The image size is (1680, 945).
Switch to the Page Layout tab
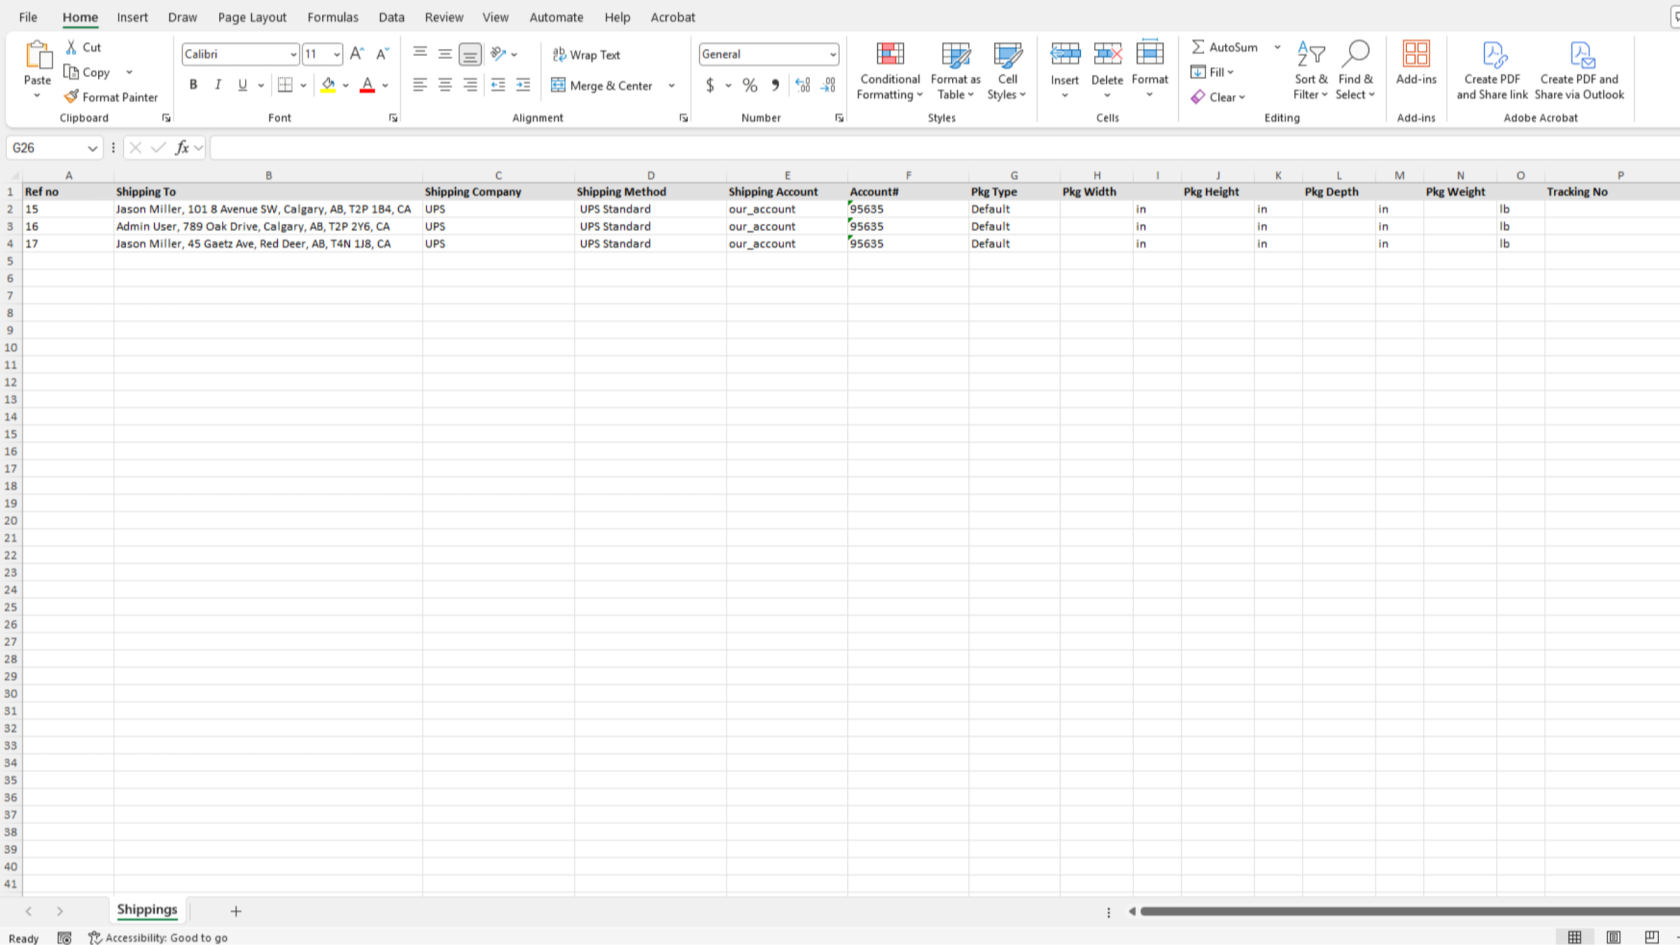(x=252, y=17)
